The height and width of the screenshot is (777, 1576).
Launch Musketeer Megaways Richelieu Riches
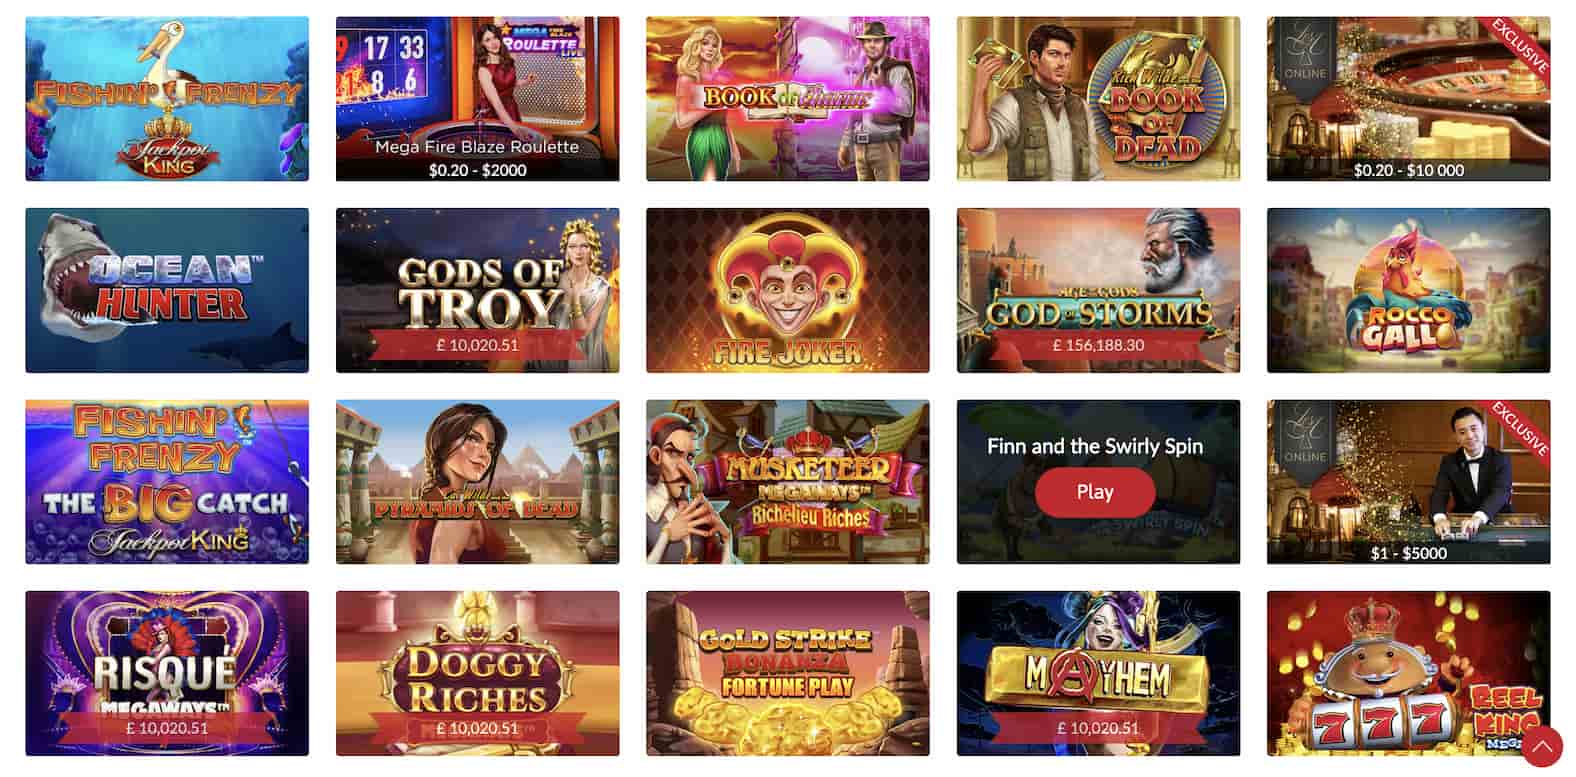[788, 482]
